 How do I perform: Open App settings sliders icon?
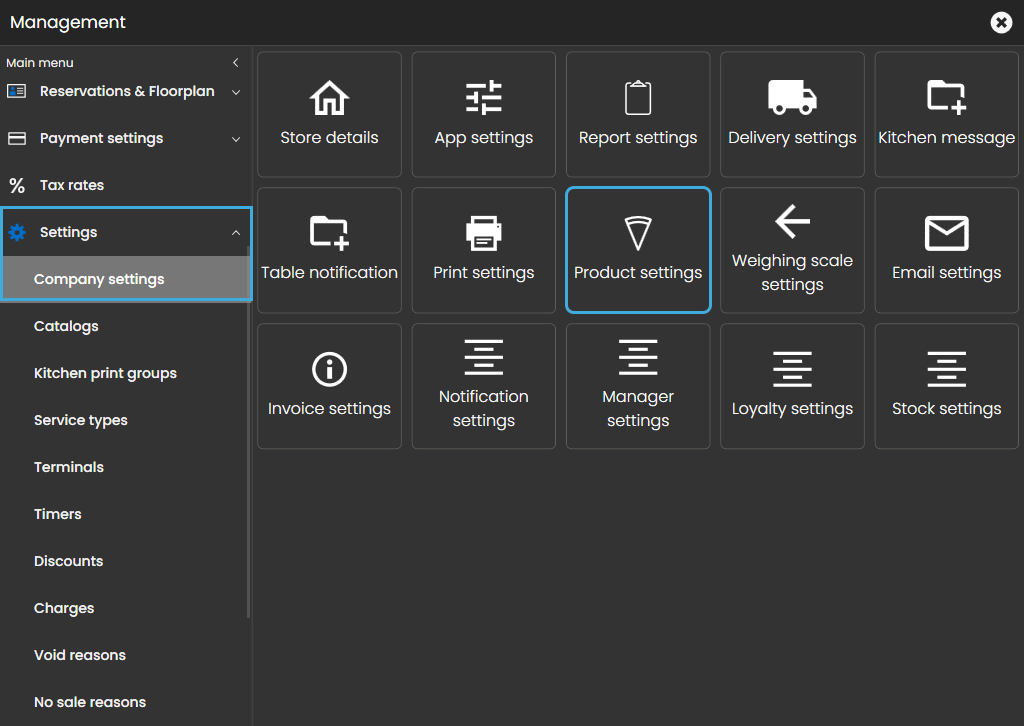[484, 99]
